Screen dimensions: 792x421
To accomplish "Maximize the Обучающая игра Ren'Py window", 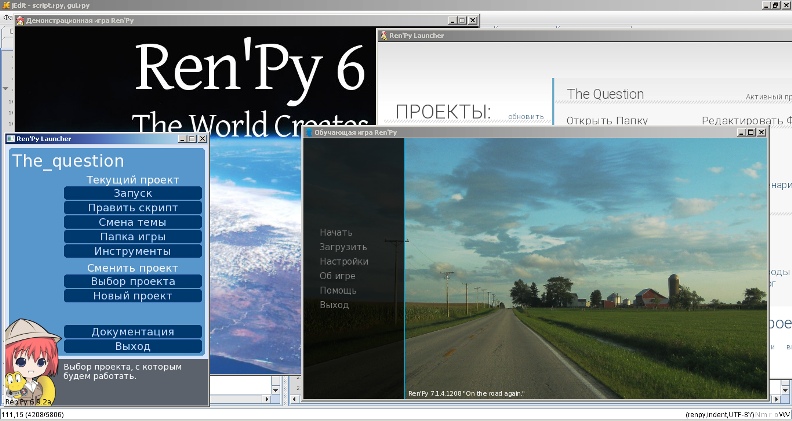I will tap(751, 132).
